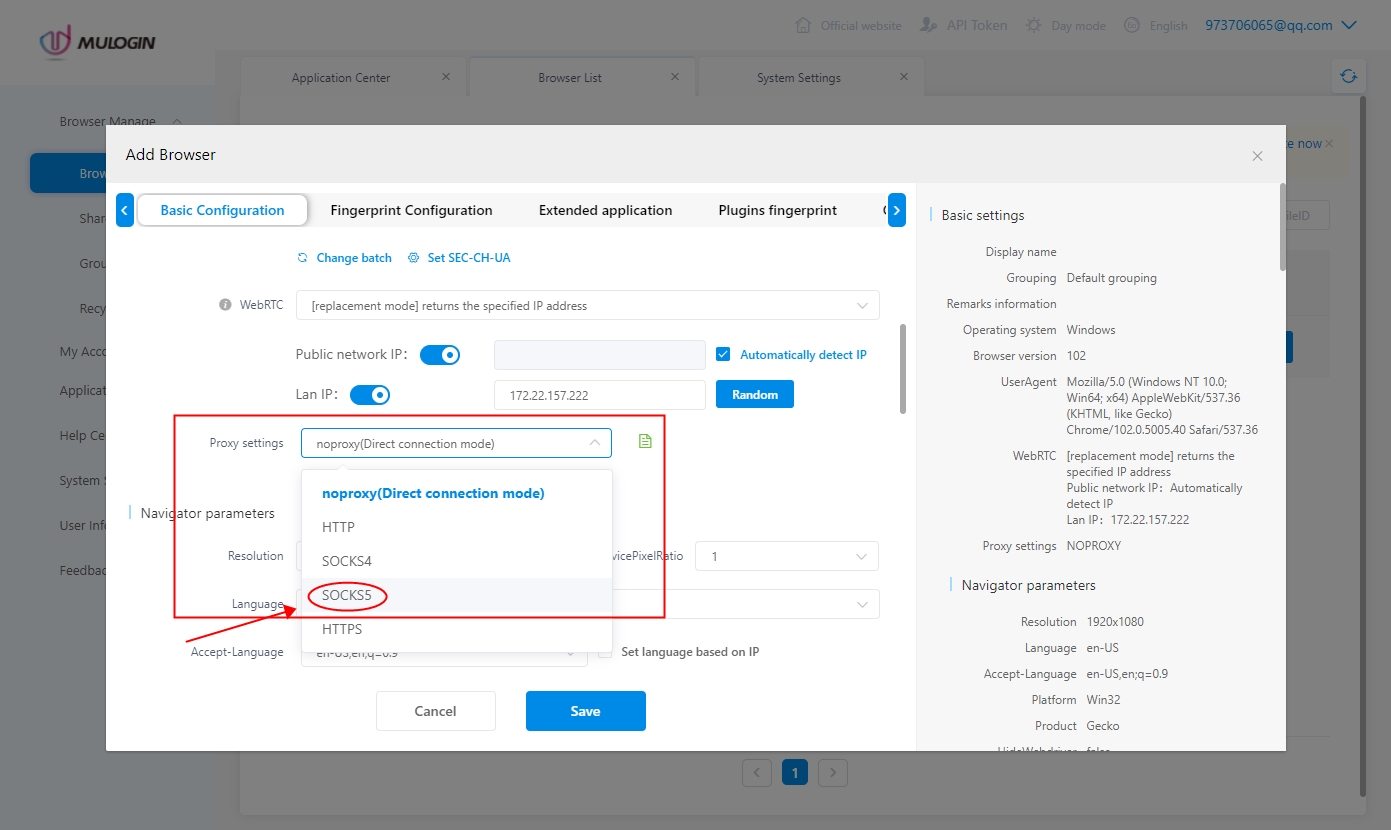
Task: Open API Token from the header
Action: (964, 25)
